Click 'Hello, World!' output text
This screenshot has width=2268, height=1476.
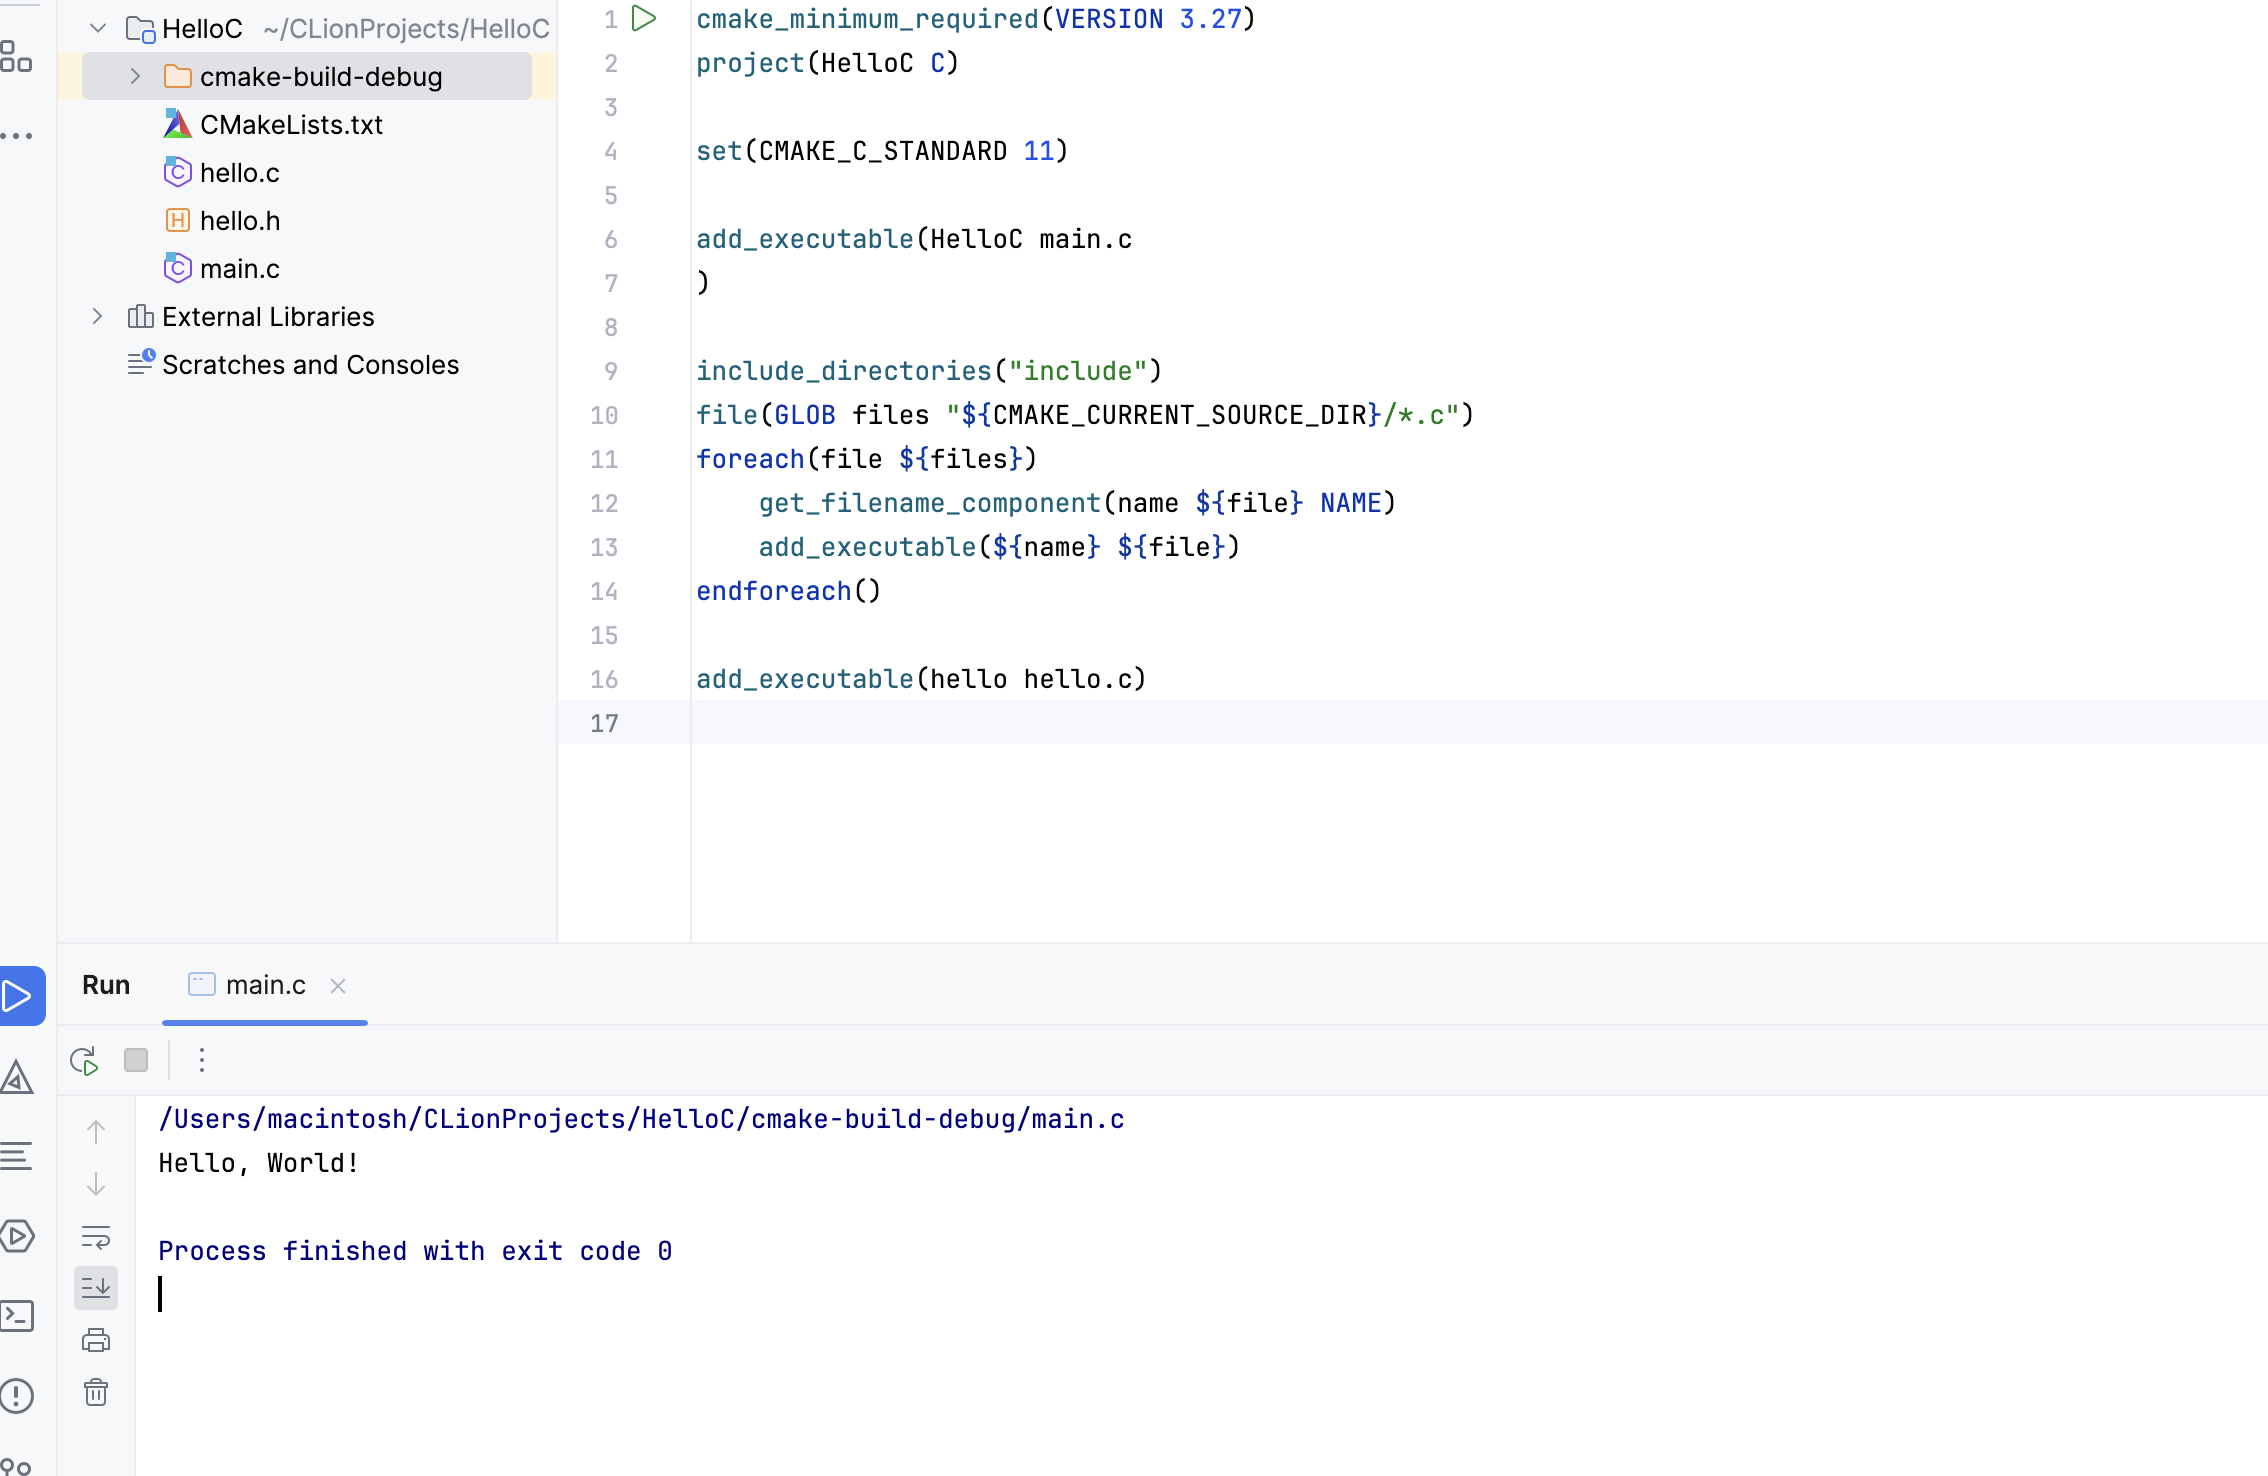coord(259,1163)
